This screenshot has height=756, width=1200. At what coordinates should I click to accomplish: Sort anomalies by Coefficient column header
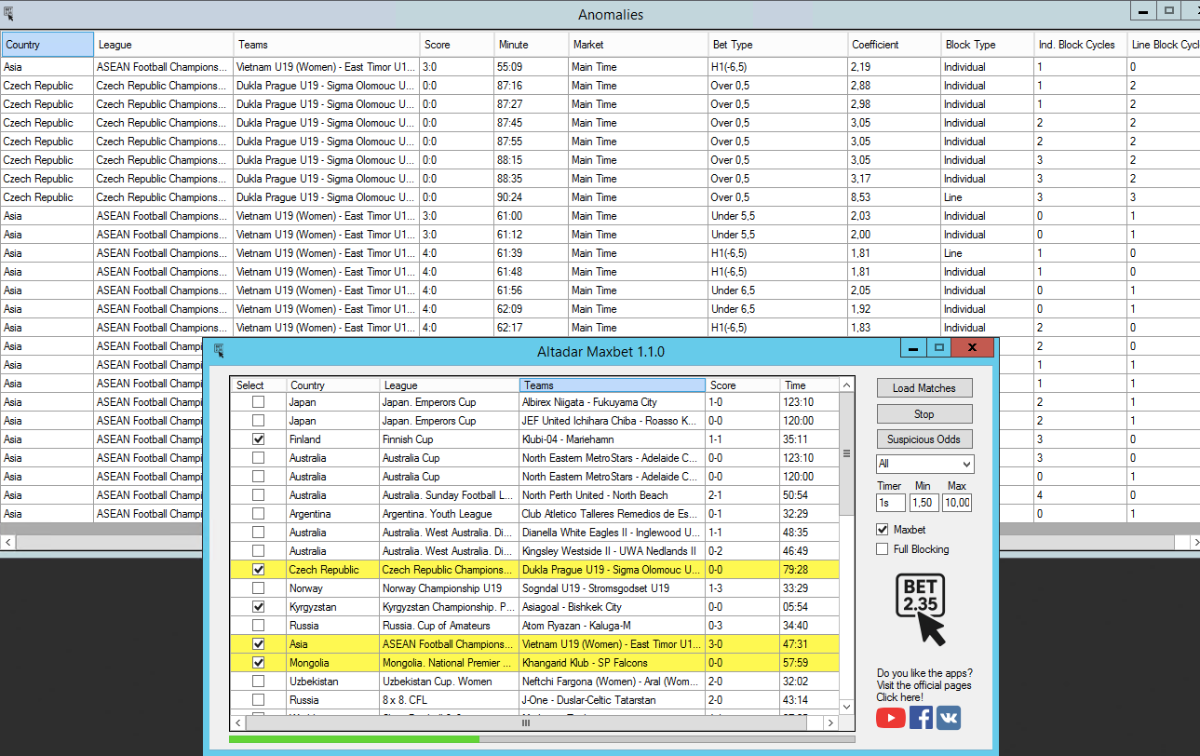(893, 44)
